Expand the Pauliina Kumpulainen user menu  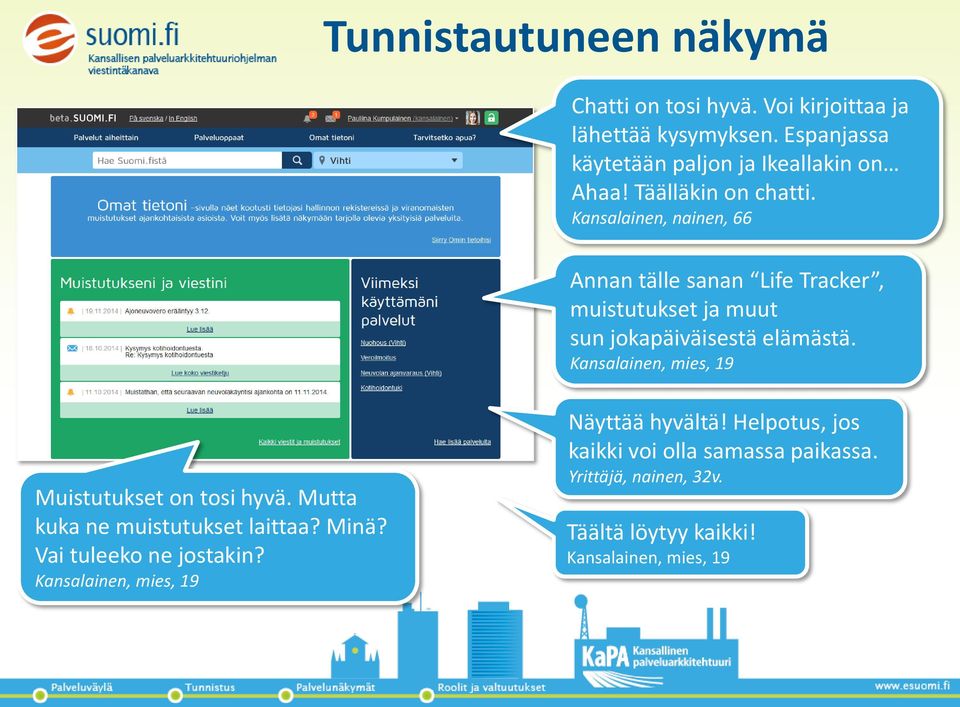click(x=402, y=118)
